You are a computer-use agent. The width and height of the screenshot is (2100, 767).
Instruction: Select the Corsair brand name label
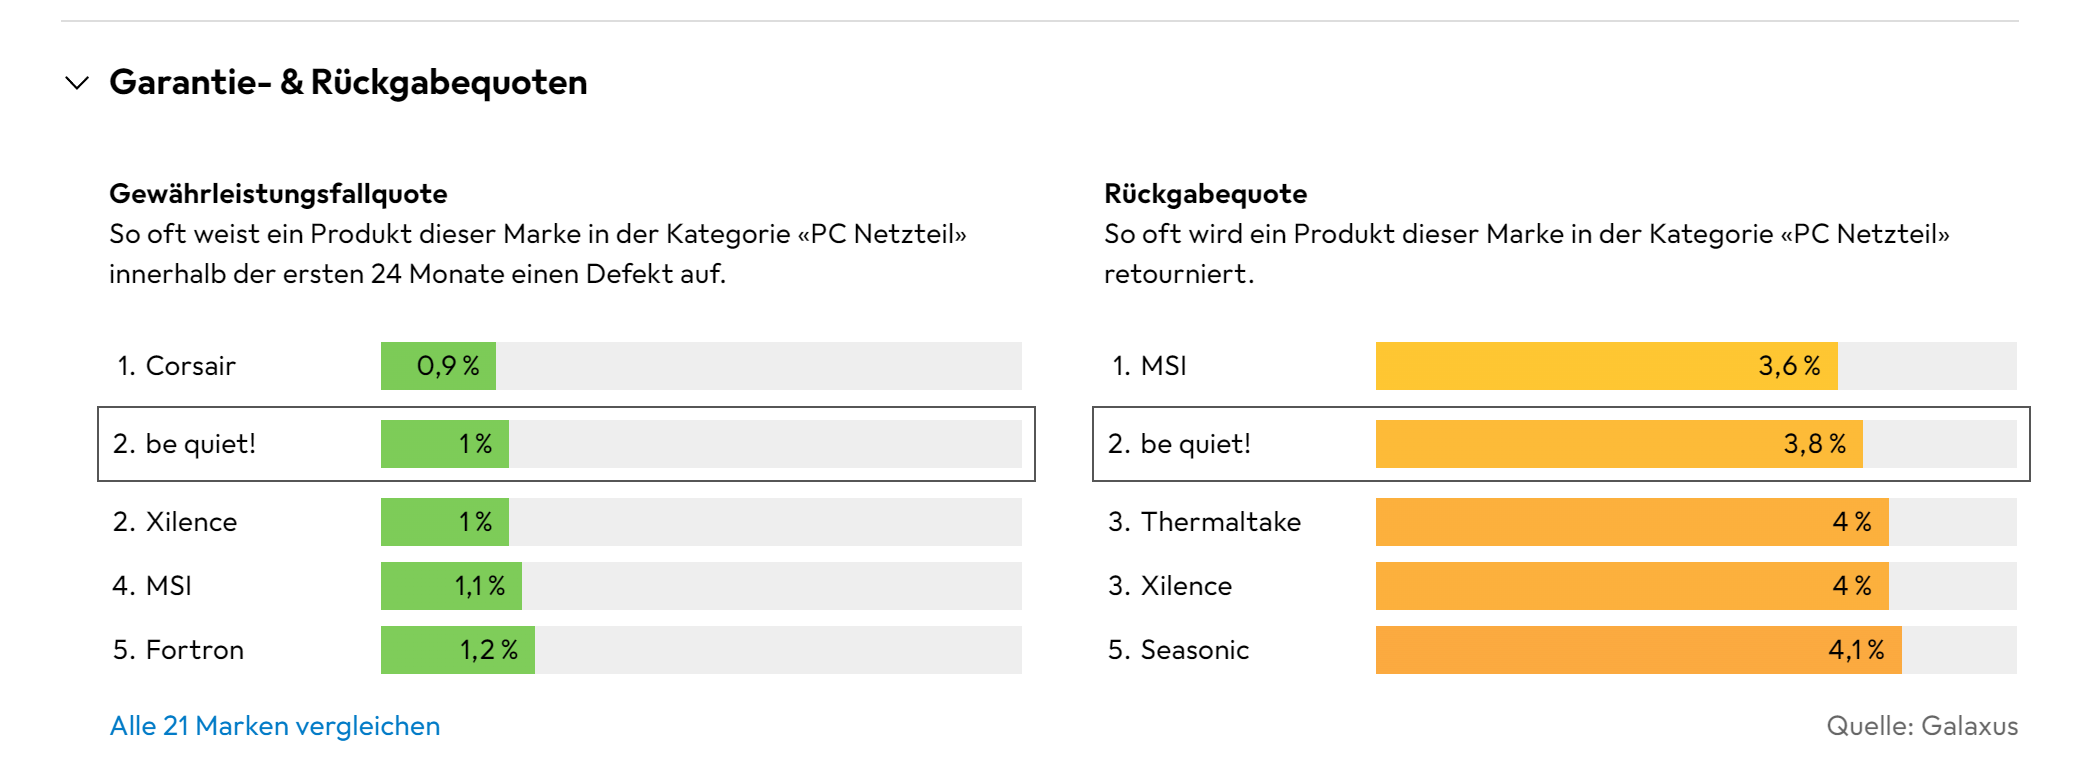[191, 366]
